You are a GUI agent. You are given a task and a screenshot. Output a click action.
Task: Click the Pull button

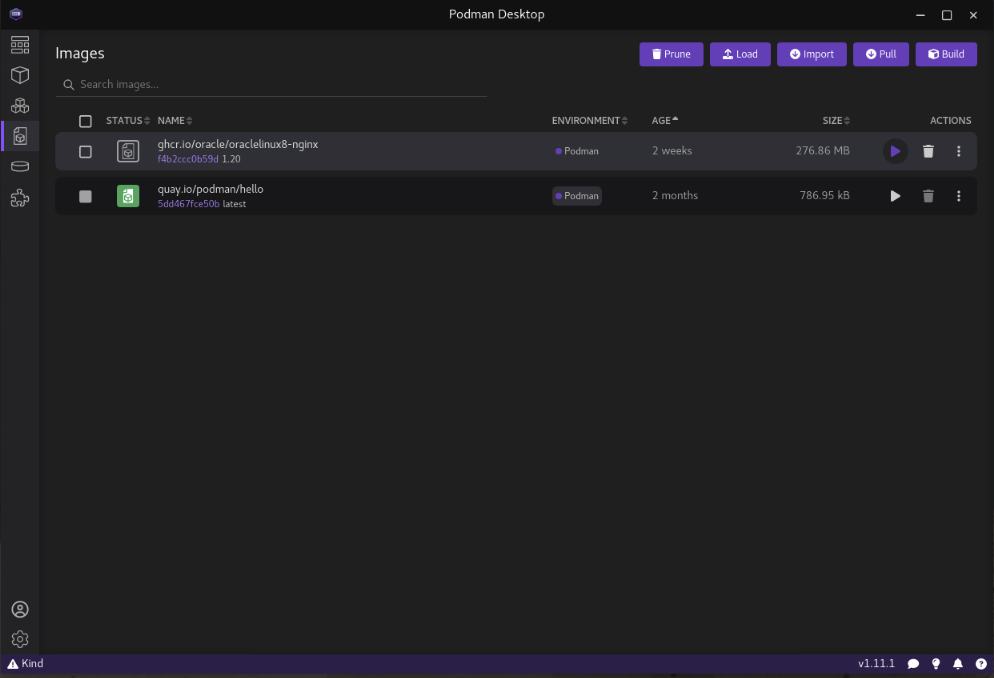point(881,54)
